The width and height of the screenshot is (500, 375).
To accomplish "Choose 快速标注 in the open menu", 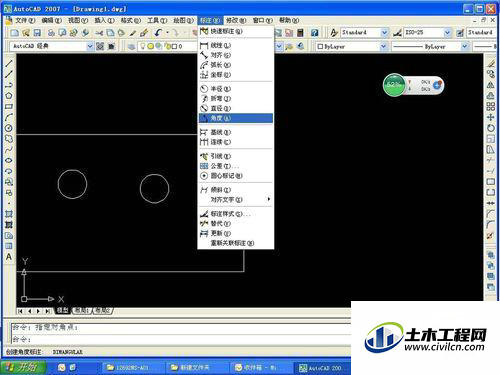I will tap(236, 31).
